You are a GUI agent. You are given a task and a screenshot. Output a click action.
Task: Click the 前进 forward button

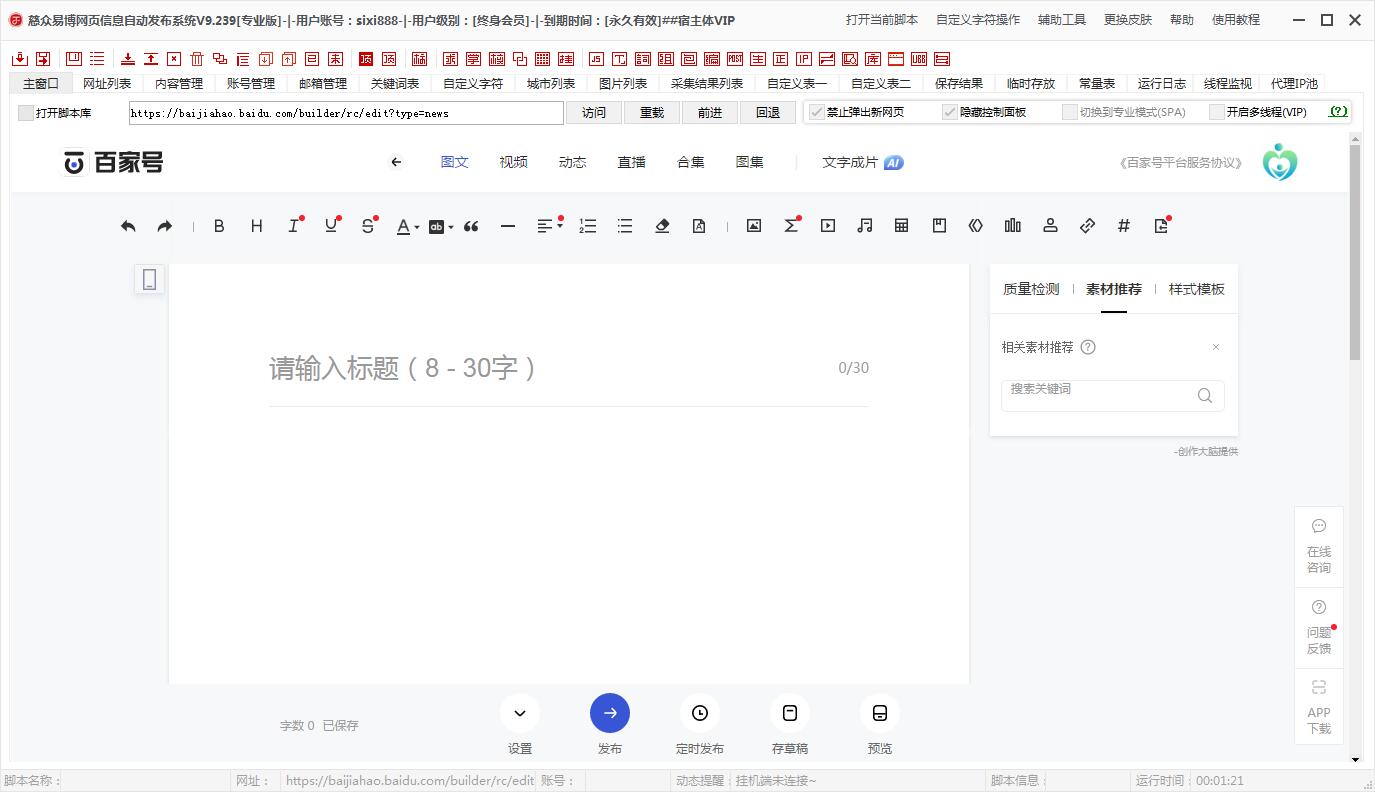tap(710, 113)
